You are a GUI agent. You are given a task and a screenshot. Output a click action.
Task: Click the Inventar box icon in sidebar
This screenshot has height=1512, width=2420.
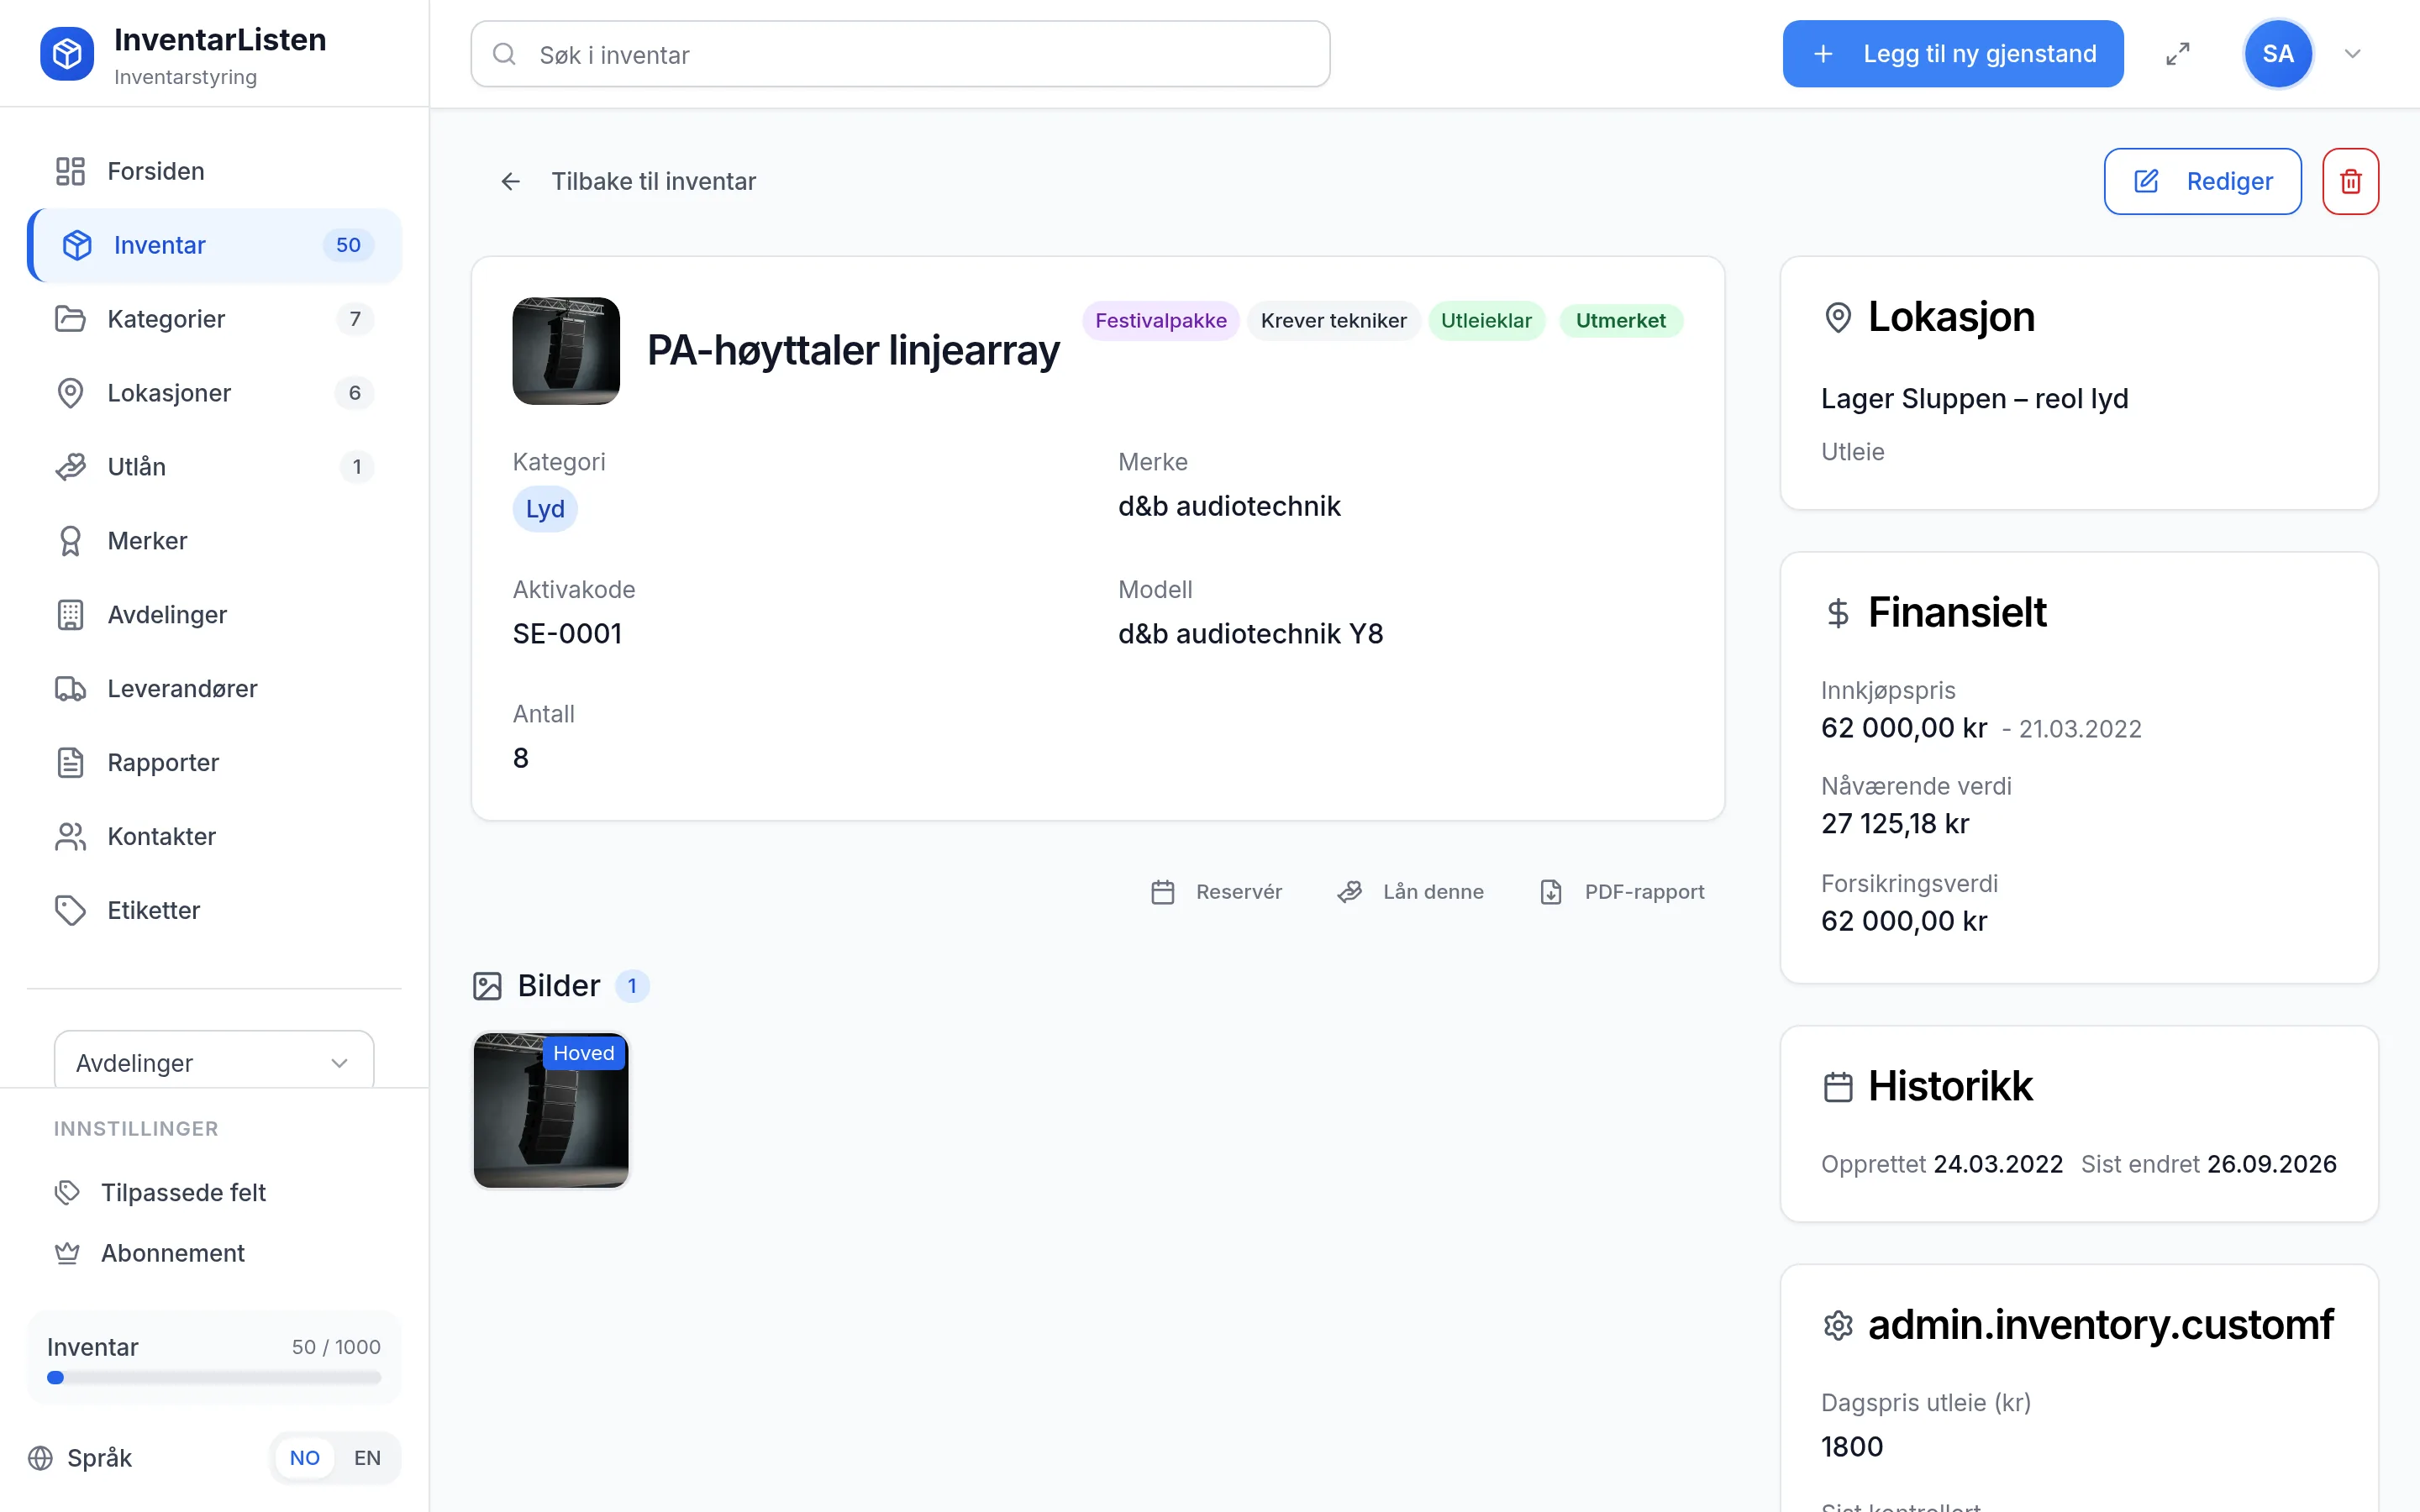tap(77, 245)
